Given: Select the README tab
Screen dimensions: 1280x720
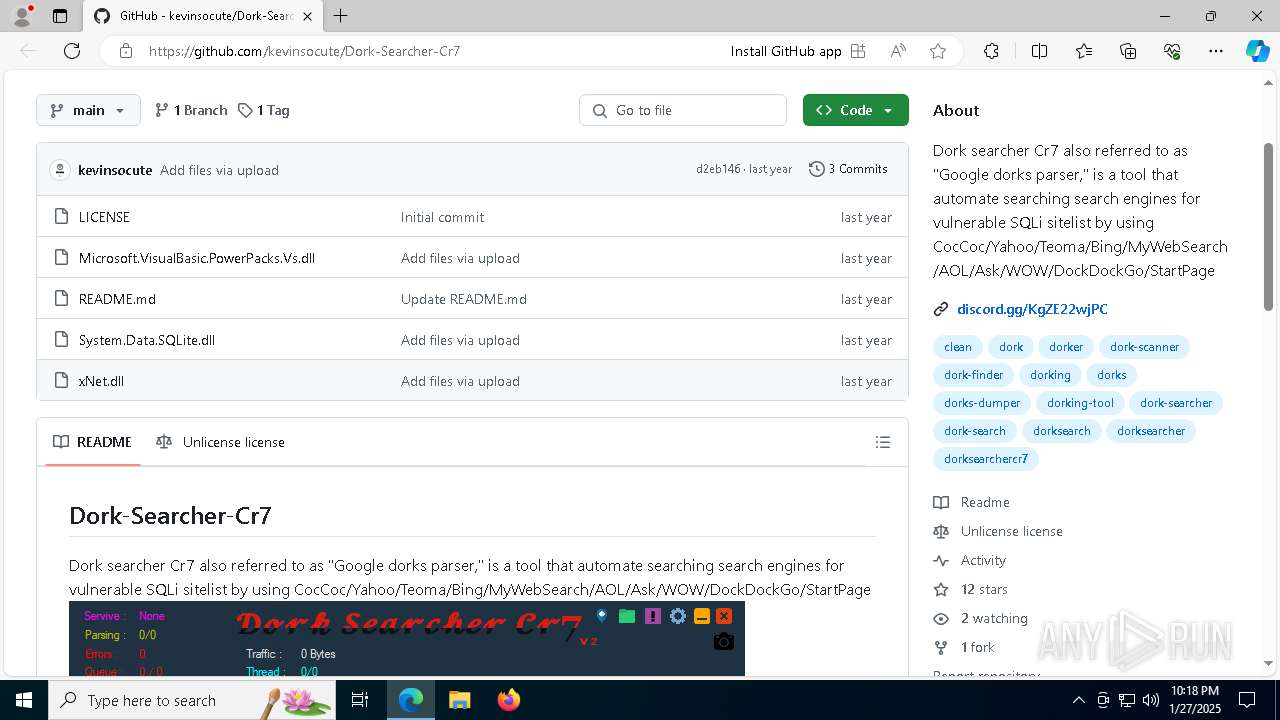Looking at the screenshot, I should (x=92, y=442).
